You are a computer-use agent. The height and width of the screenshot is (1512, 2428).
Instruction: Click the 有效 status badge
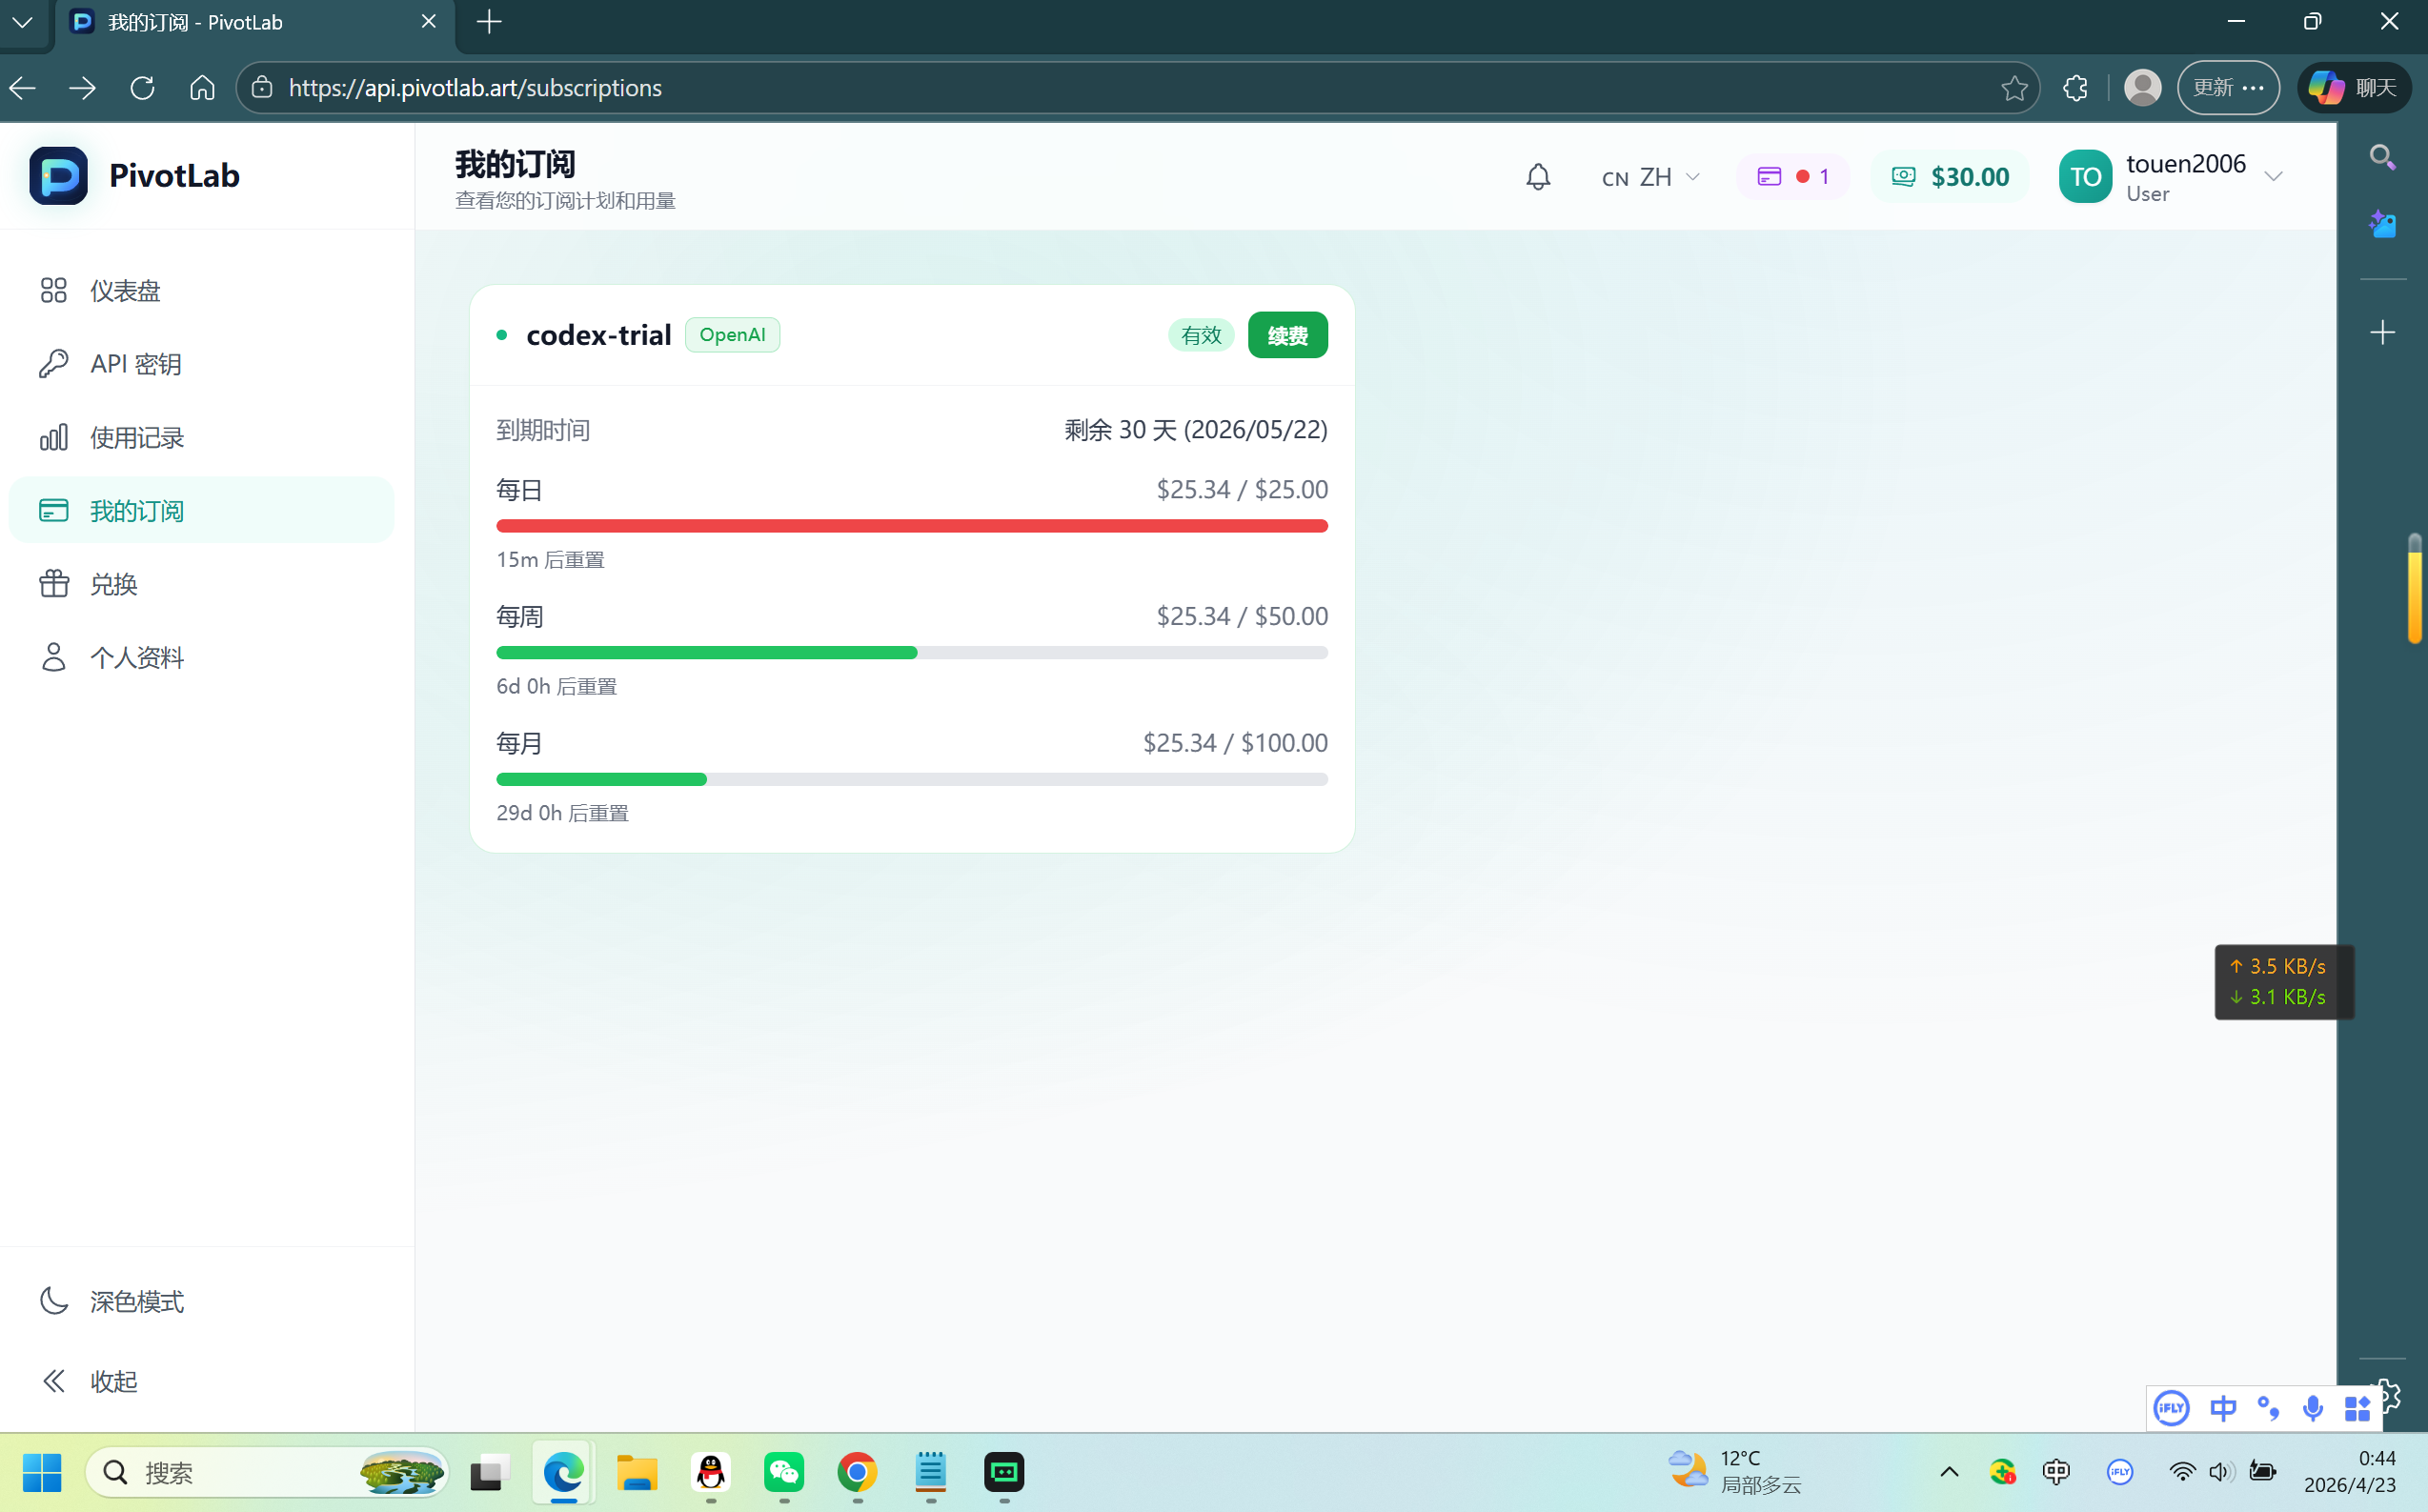click(x=1201, y=335)
